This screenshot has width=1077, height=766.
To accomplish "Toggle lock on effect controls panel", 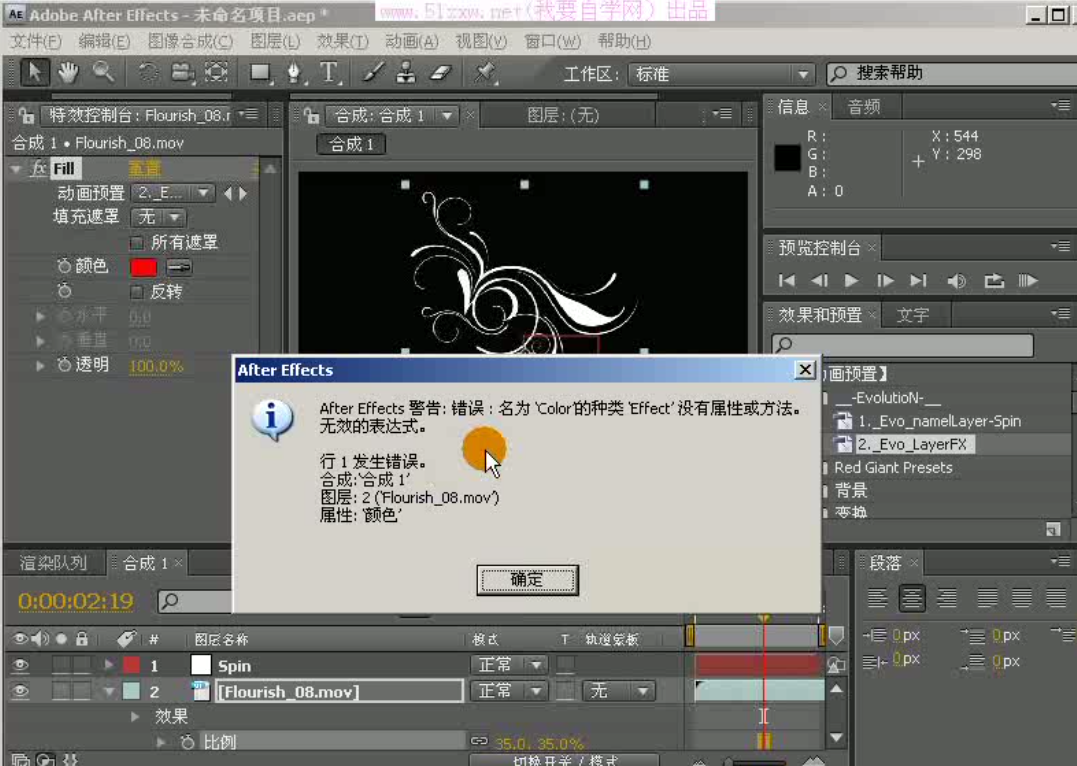I will (x=26, y=115).
